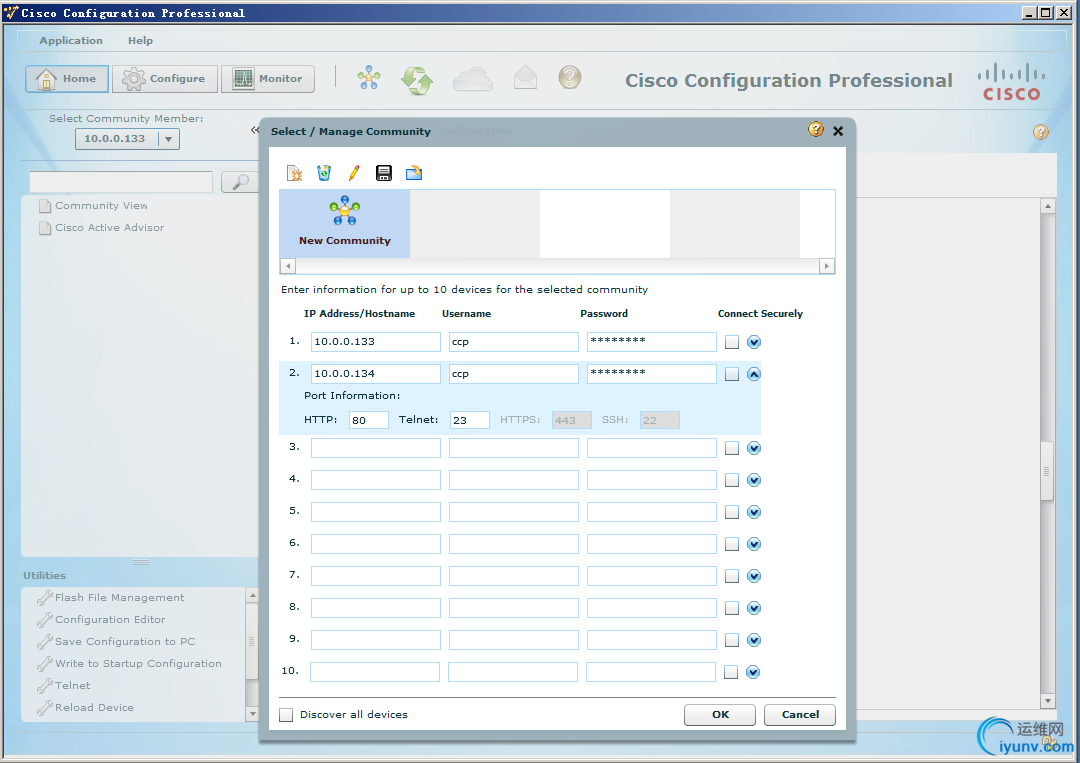Click the save community disk icon
Image resolution: width=1080 pixels, height=763 pixels.
click(384, 173)
